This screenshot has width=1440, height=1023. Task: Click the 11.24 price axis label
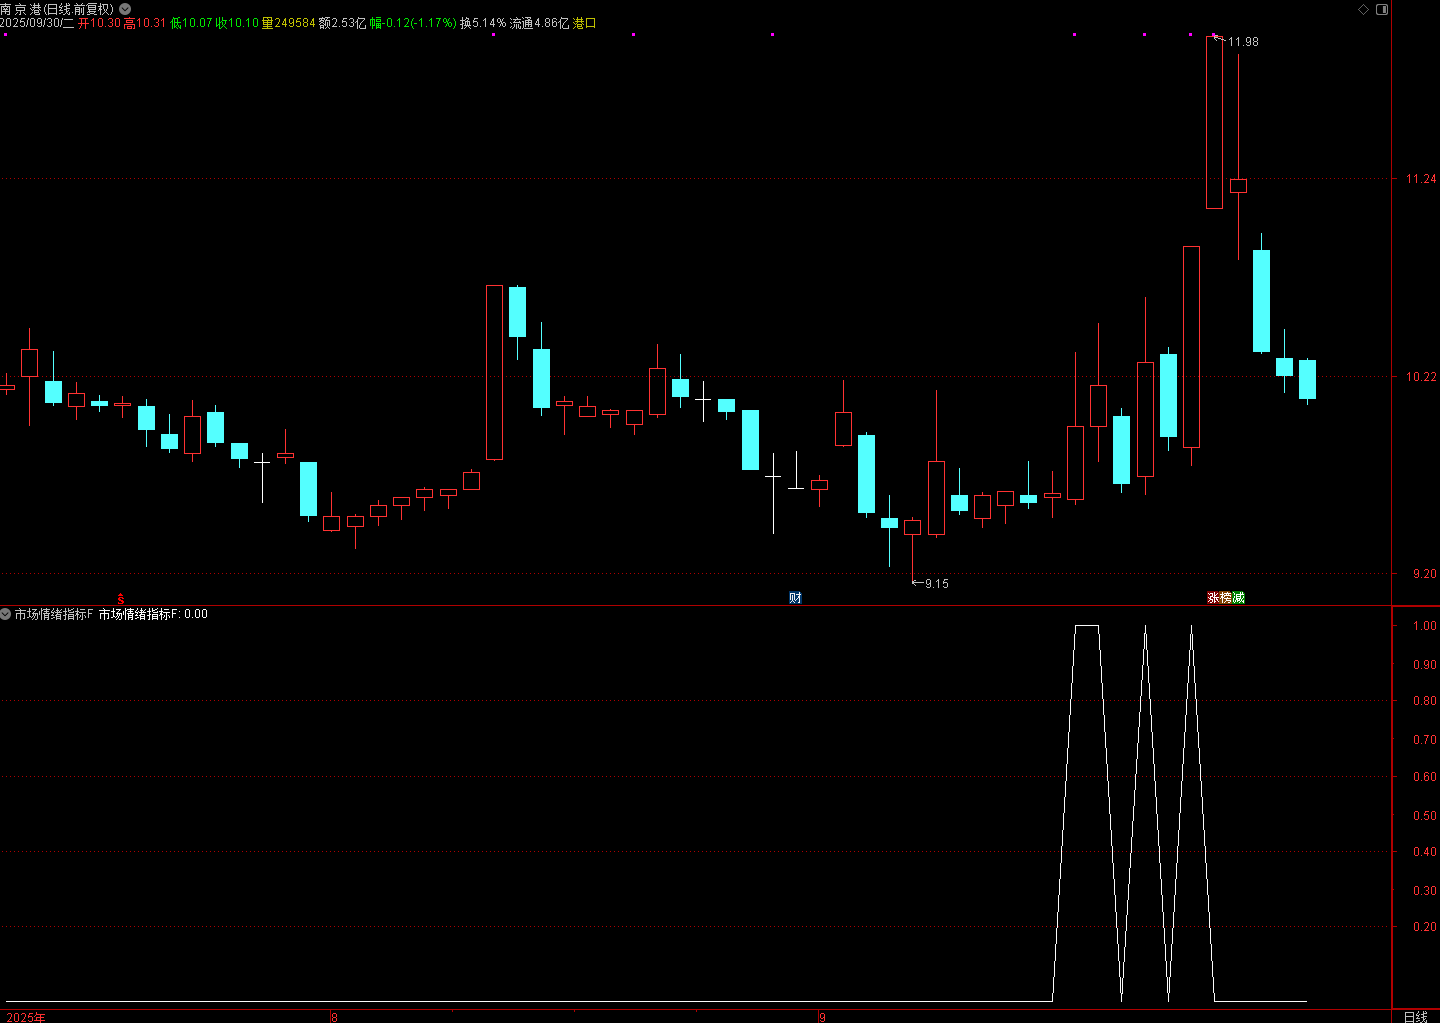click(1420, 179)
